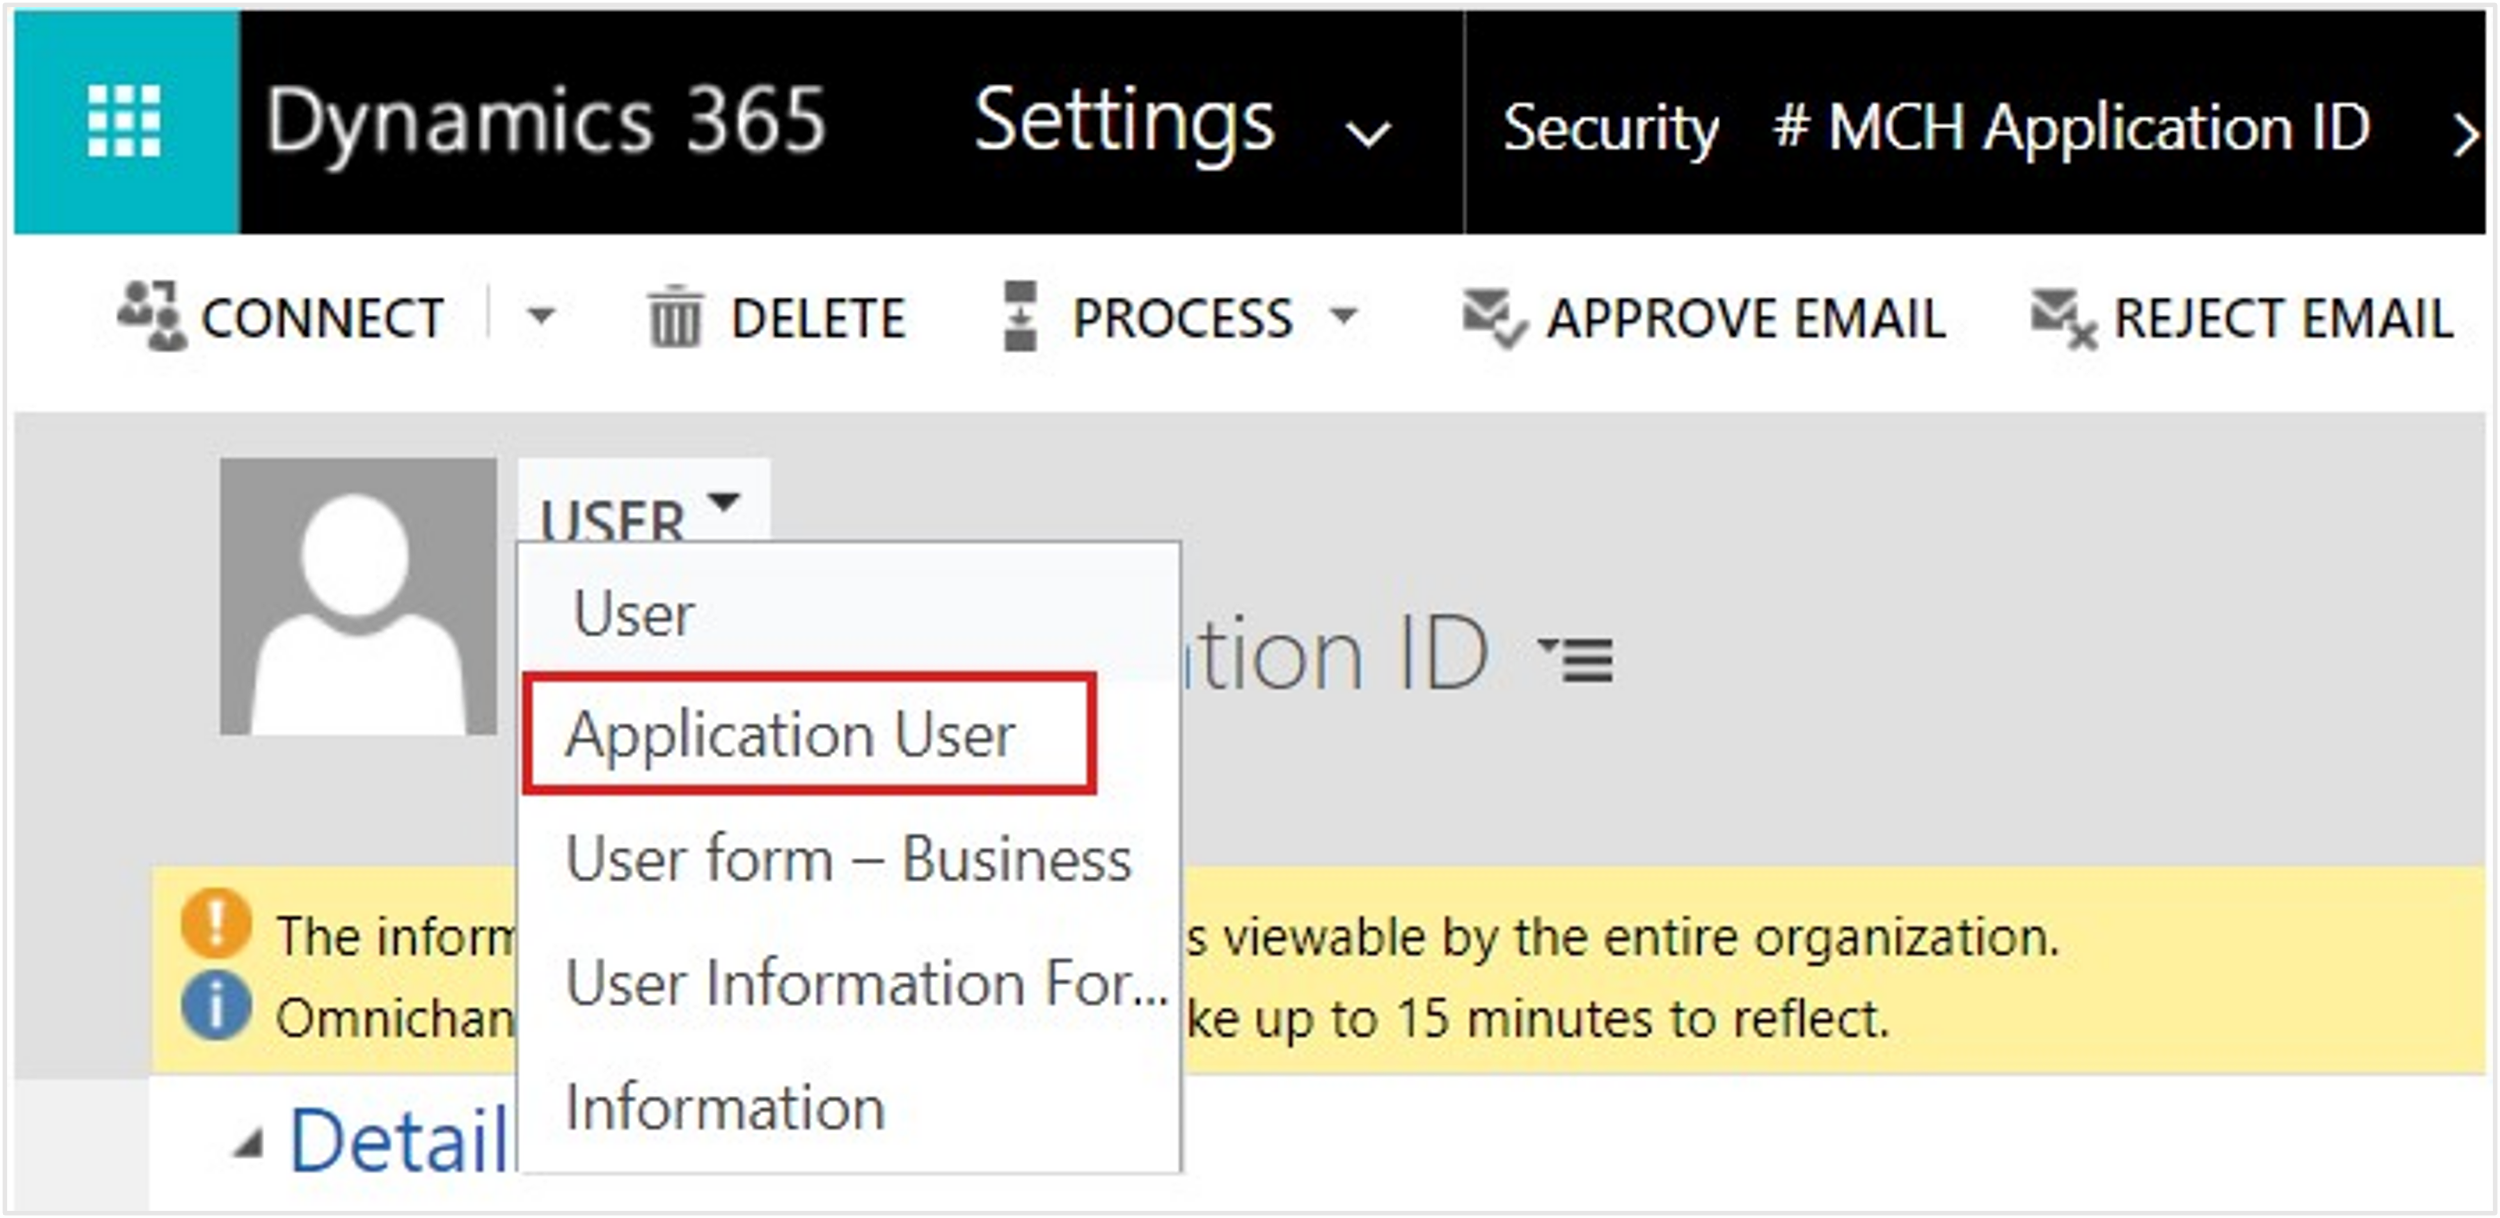Collapse the Details section triangle

248,1142
